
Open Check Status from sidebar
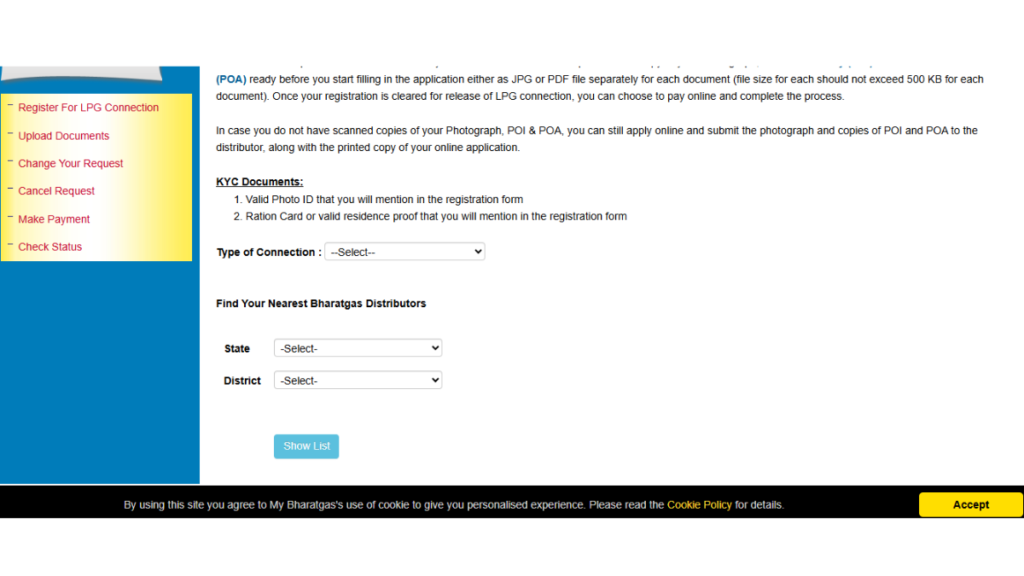tap(50, 247)
